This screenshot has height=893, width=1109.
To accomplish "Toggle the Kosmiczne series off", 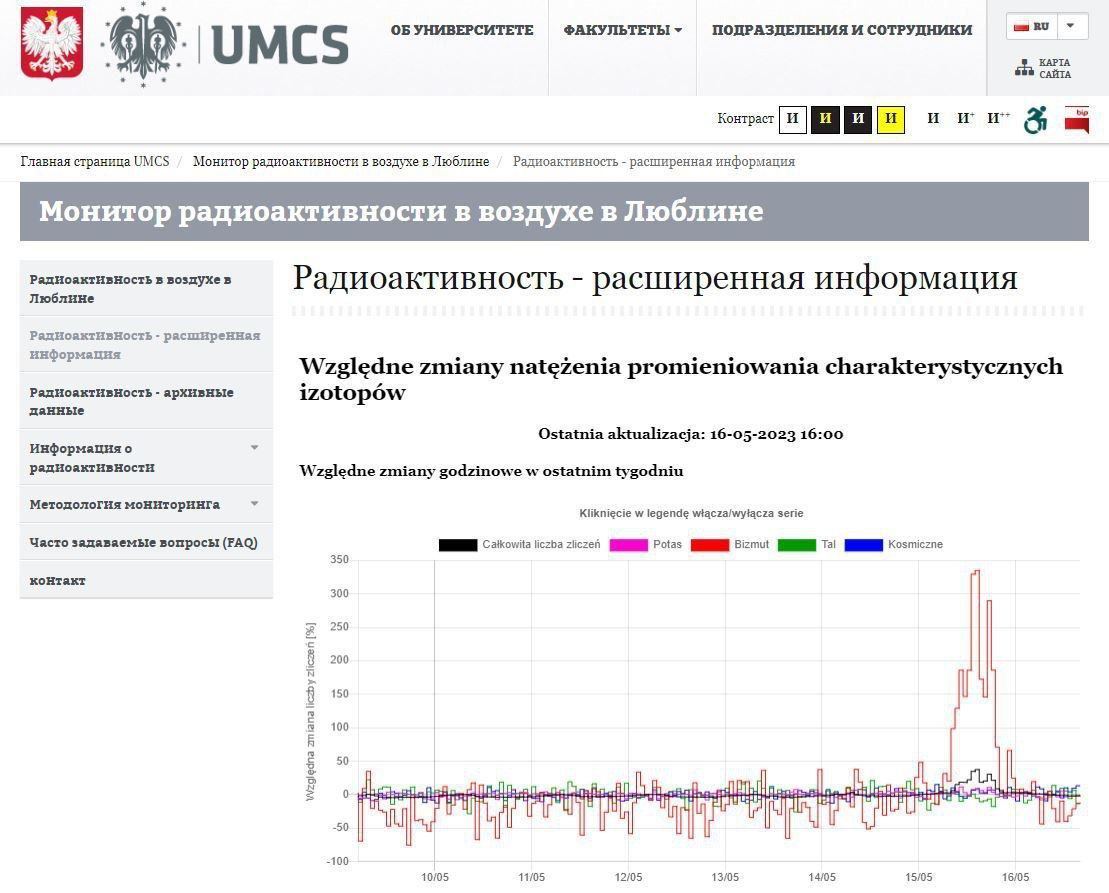I will pyautogui.click(x=908, y=544).
